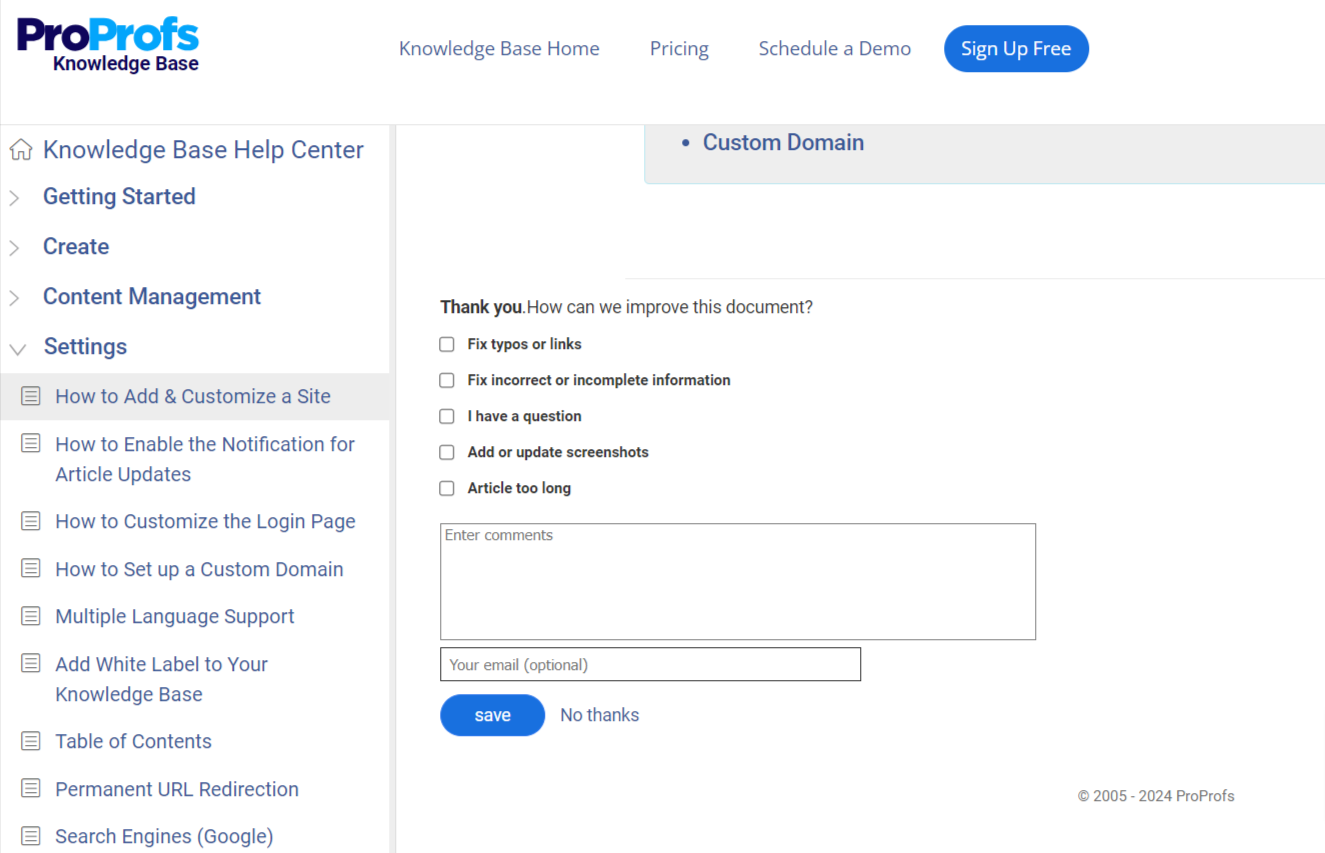Click document icon next to Multiple Language Support

pyautogui.click(x=31, y=616)
